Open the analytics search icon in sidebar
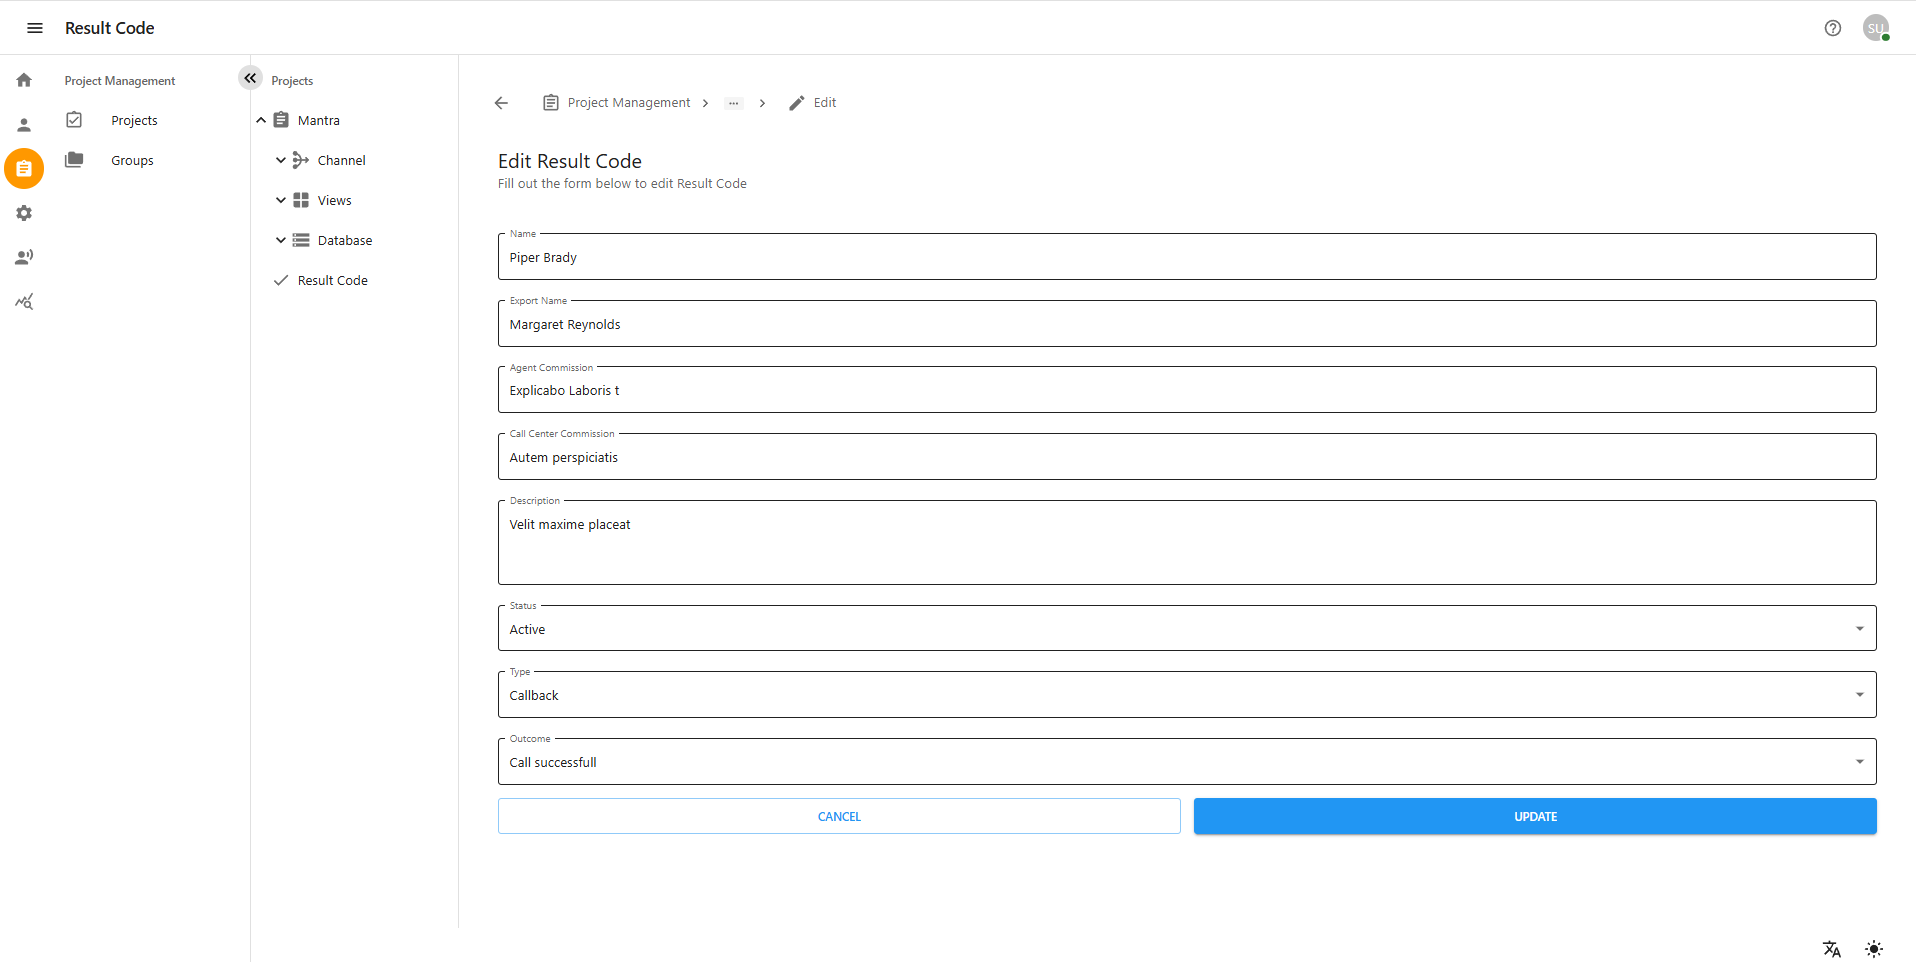1916x962 pixels. pos(23,301)
